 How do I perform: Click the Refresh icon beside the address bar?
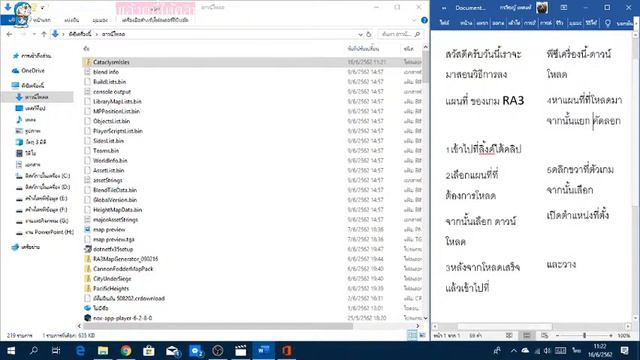(369, 34)
